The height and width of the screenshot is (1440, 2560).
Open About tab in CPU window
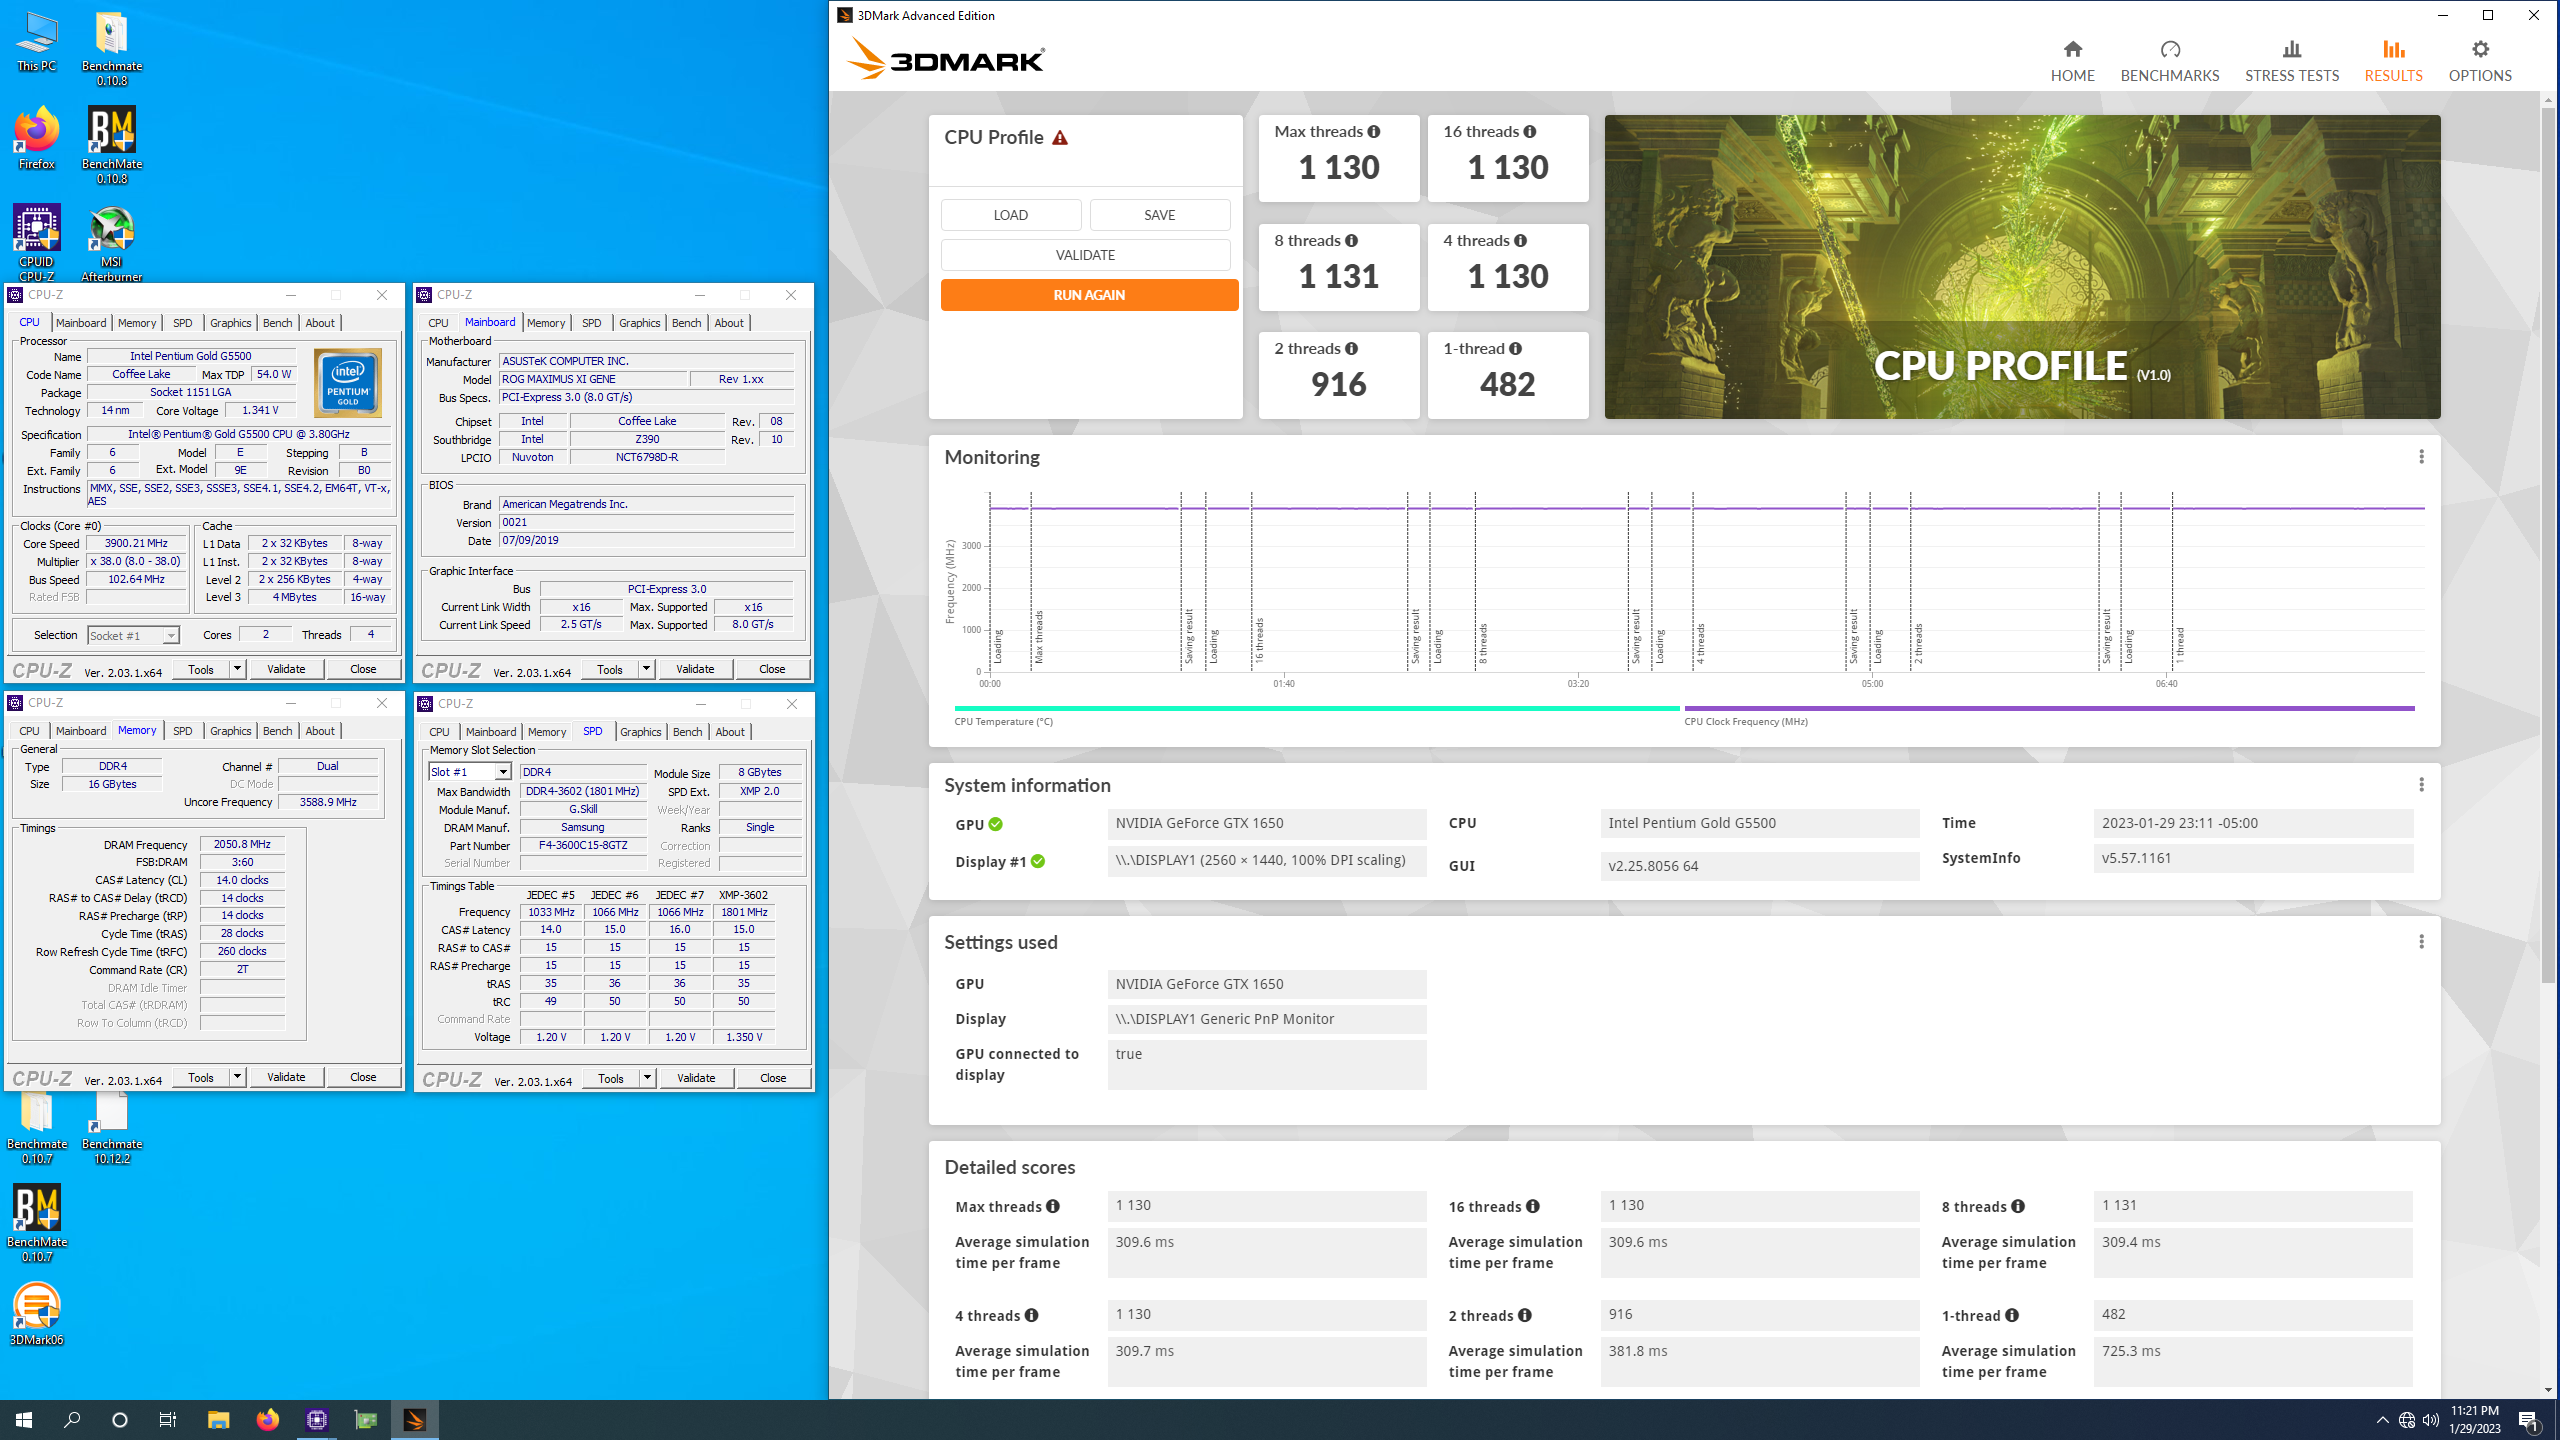click(320, 323)
